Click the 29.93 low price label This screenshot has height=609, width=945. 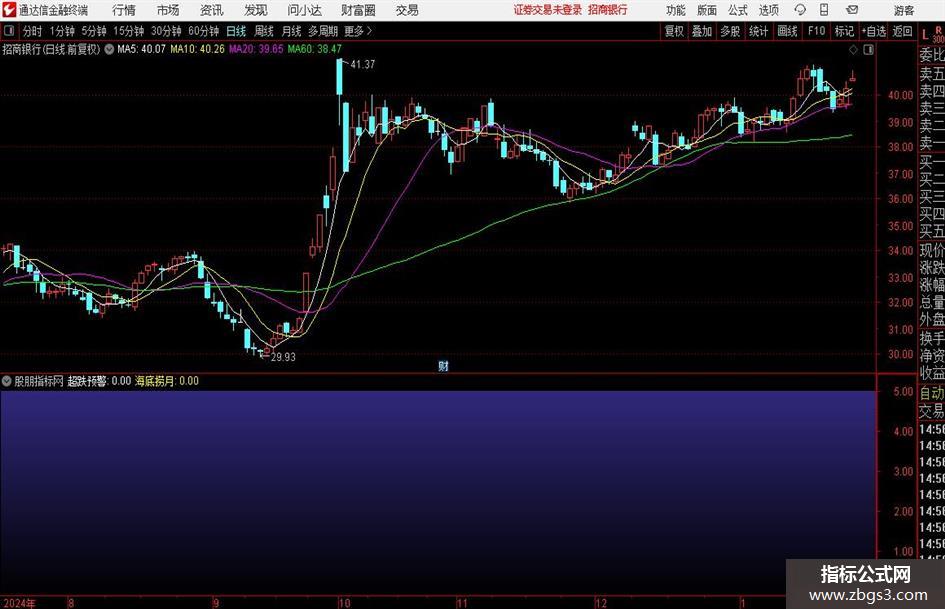283,357
